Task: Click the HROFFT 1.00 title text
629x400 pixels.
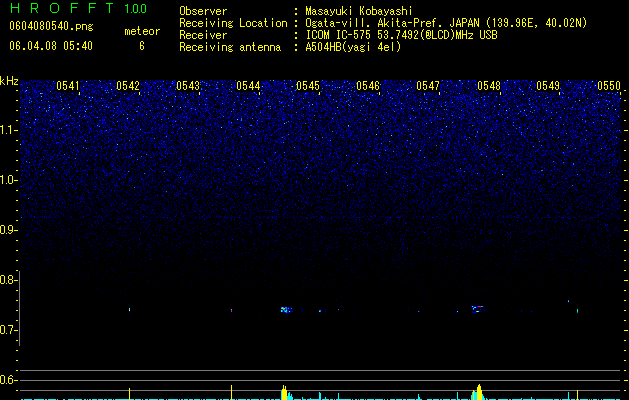Action: (x=78, y=8)
